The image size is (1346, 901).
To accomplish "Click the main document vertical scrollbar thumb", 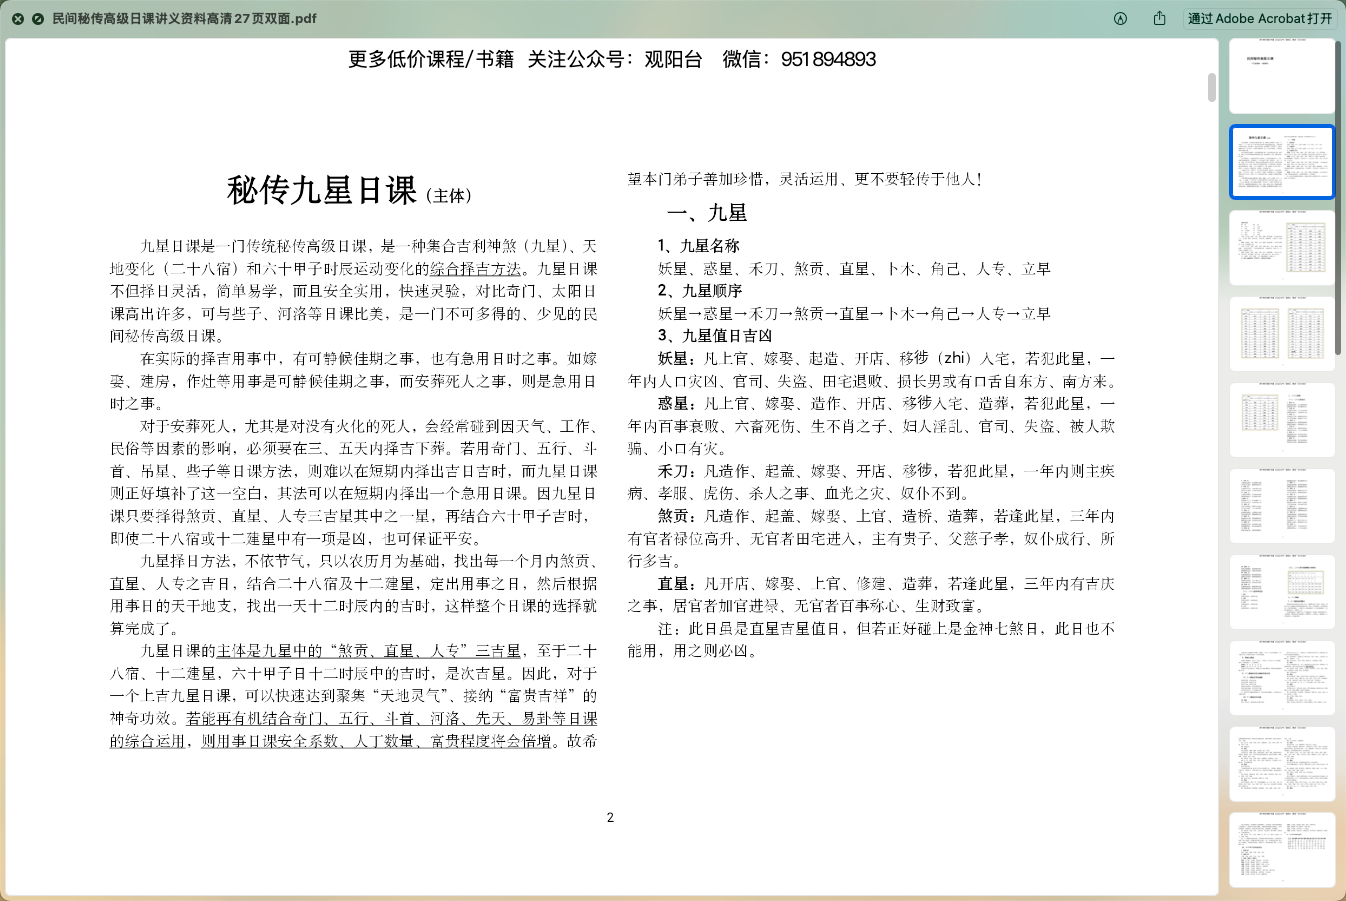I will point(1211,88).
